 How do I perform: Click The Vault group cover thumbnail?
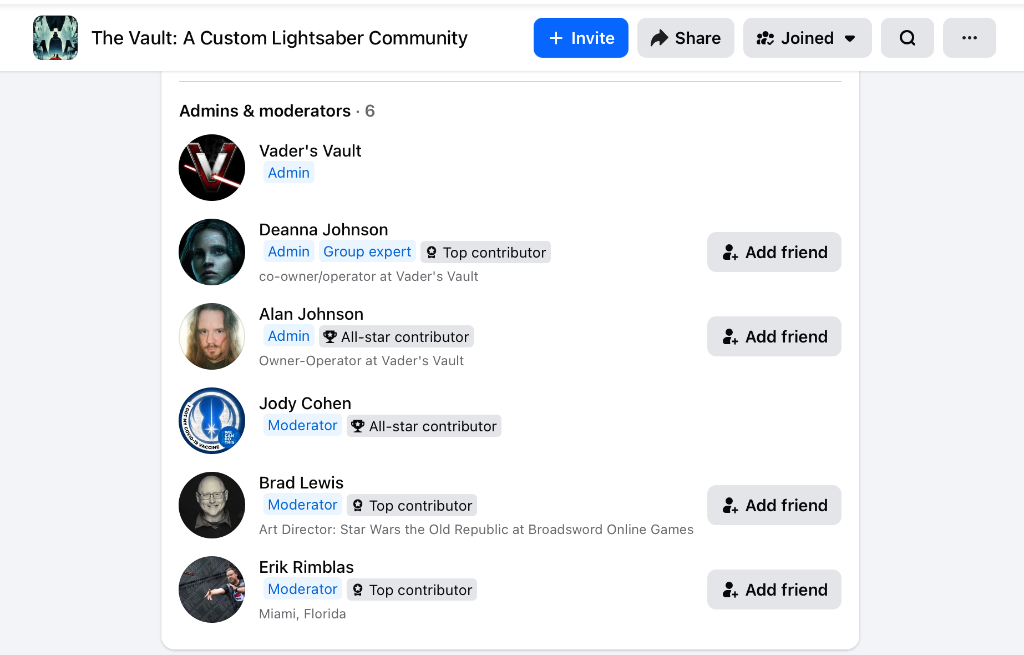(56, 38)
